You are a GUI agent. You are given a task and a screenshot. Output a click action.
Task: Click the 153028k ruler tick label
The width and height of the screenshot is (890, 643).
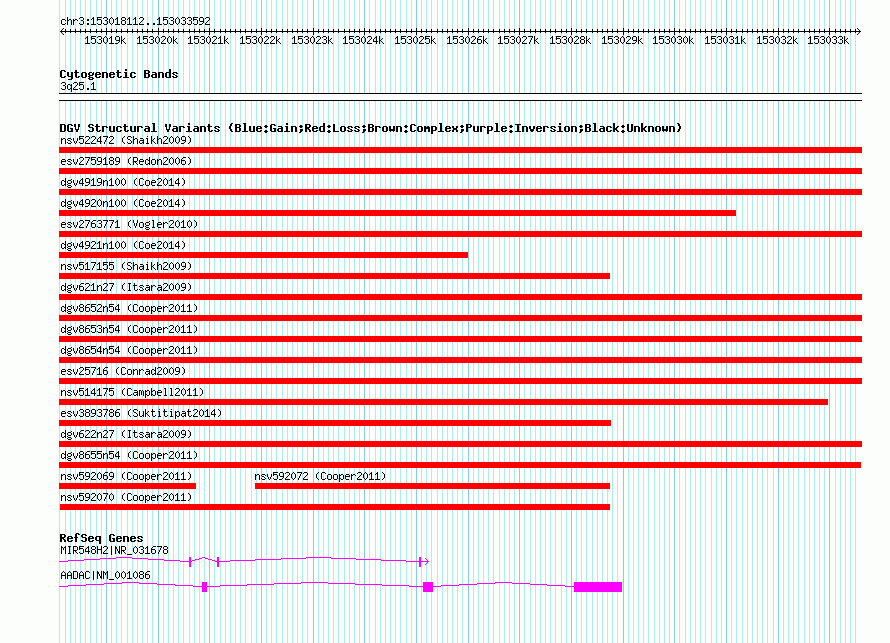[x=570, y=40]
